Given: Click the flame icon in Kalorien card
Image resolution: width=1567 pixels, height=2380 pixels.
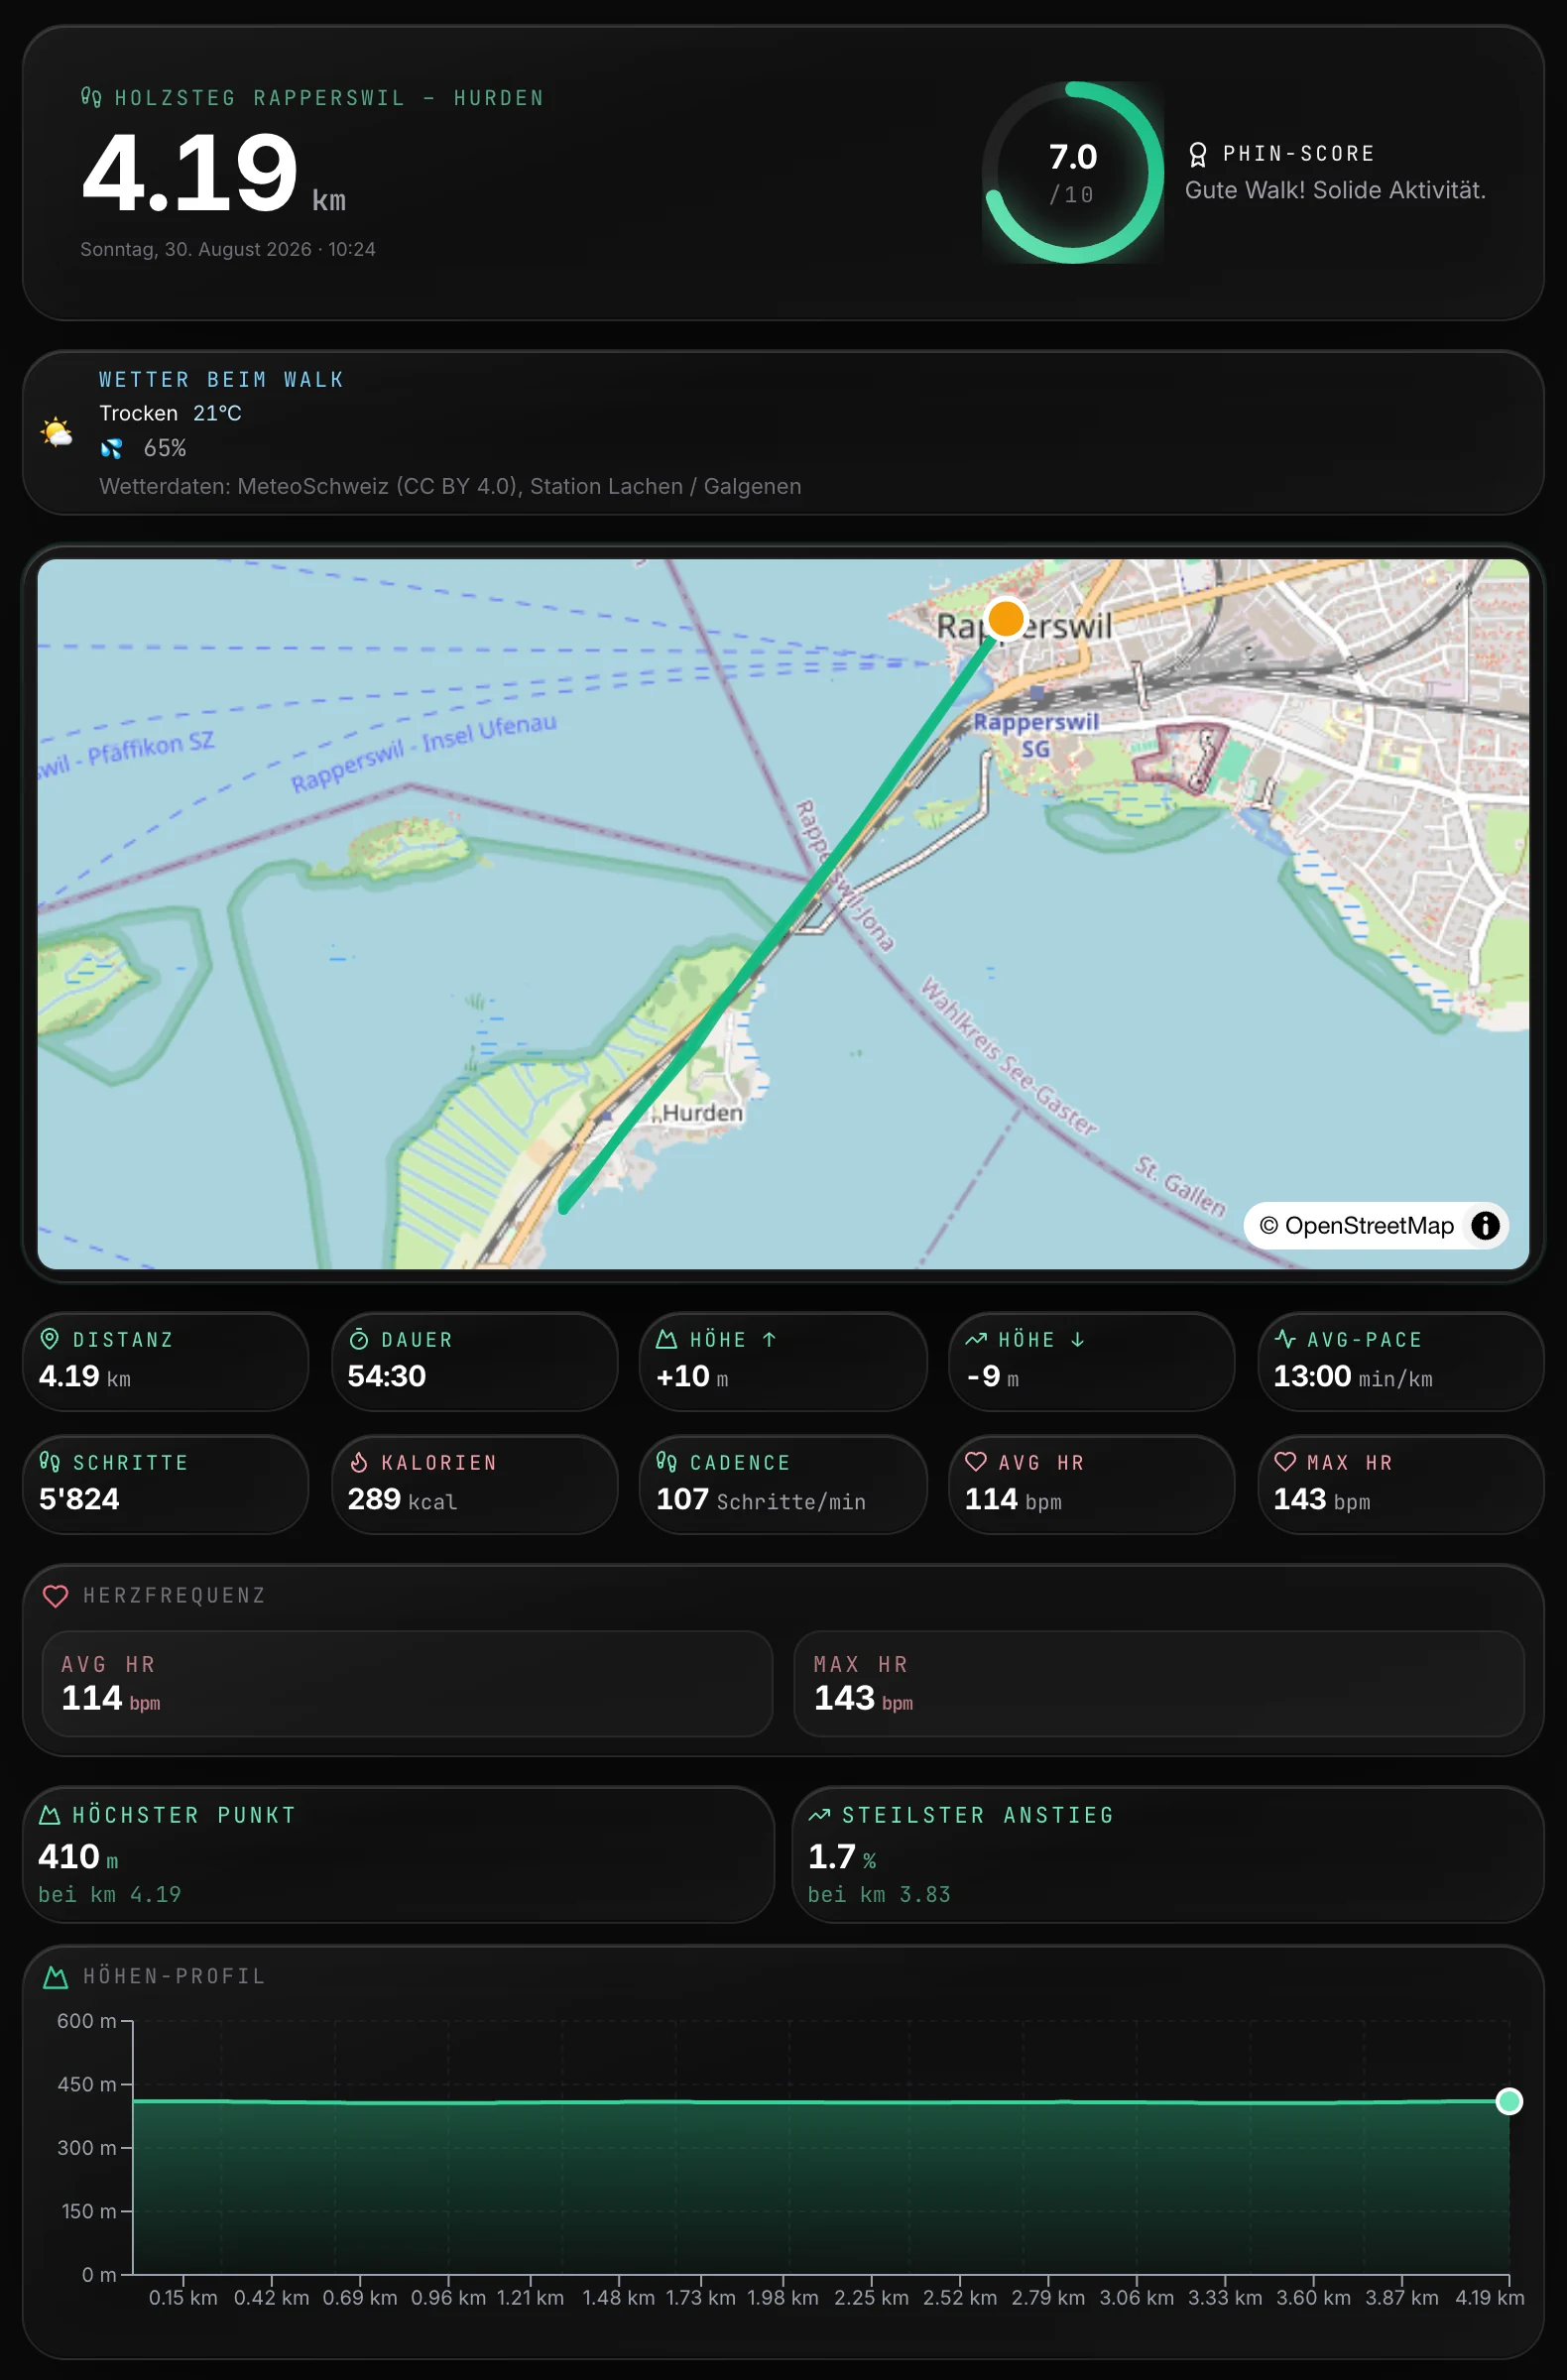Looking at the screenshot, I should click(x=358, y=1462).
